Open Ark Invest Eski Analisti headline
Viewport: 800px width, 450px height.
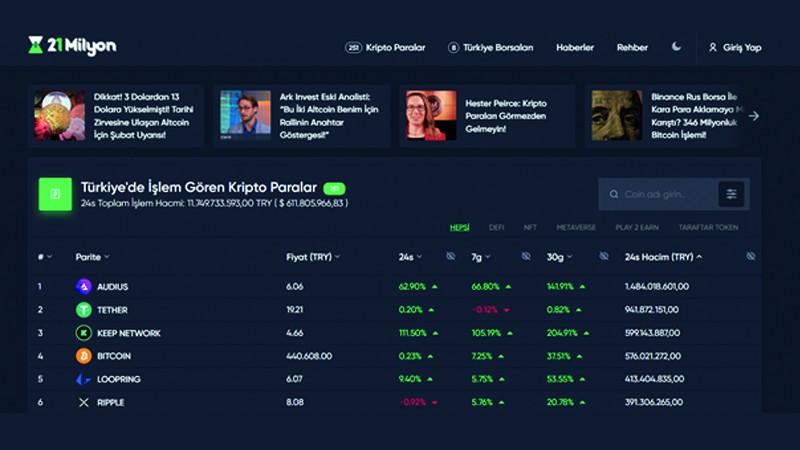point(329,116)
